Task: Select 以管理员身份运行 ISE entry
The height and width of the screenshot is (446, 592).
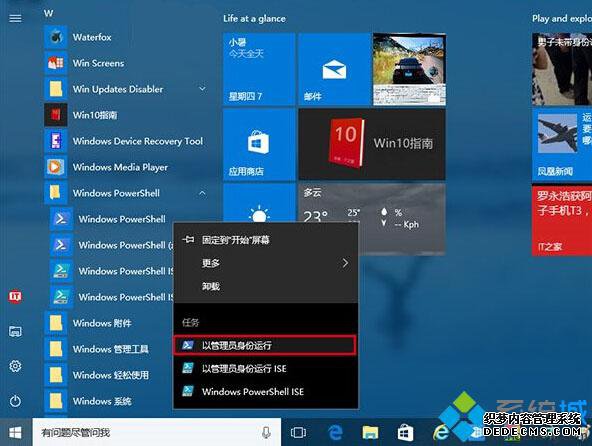Action: [x=265, y=369]
